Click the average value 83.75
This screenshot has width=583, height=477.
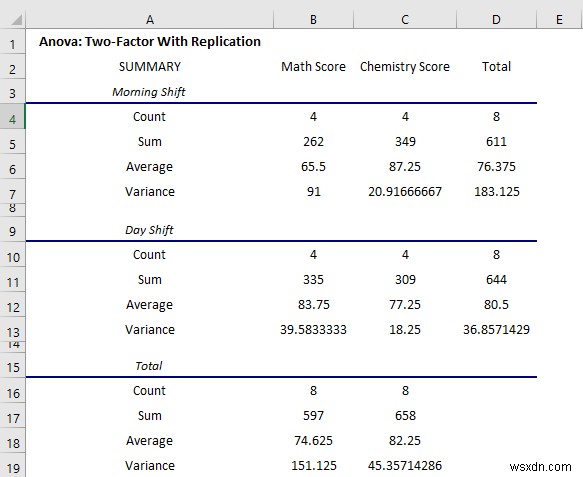coord(313,304)
